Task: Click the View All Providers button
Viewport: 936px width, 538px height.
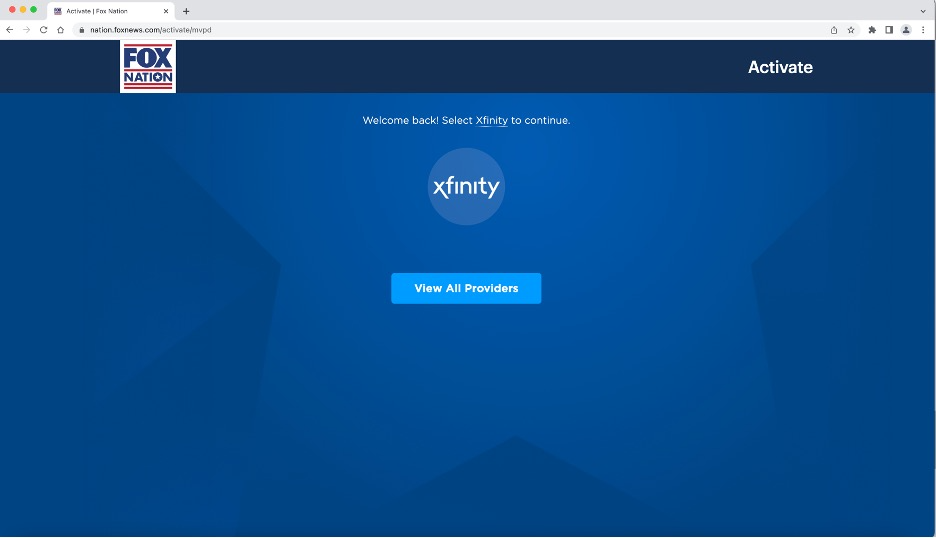Action: point(466,288)
